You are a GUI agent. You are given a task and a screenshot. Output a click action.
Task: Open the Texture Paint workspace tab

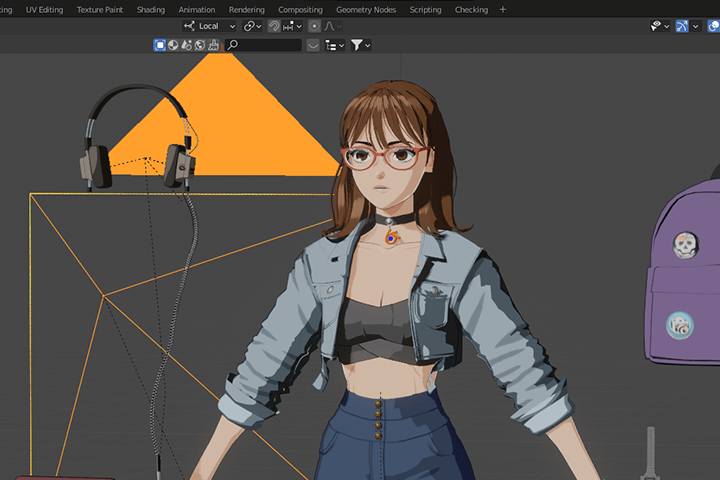point(100,10)
